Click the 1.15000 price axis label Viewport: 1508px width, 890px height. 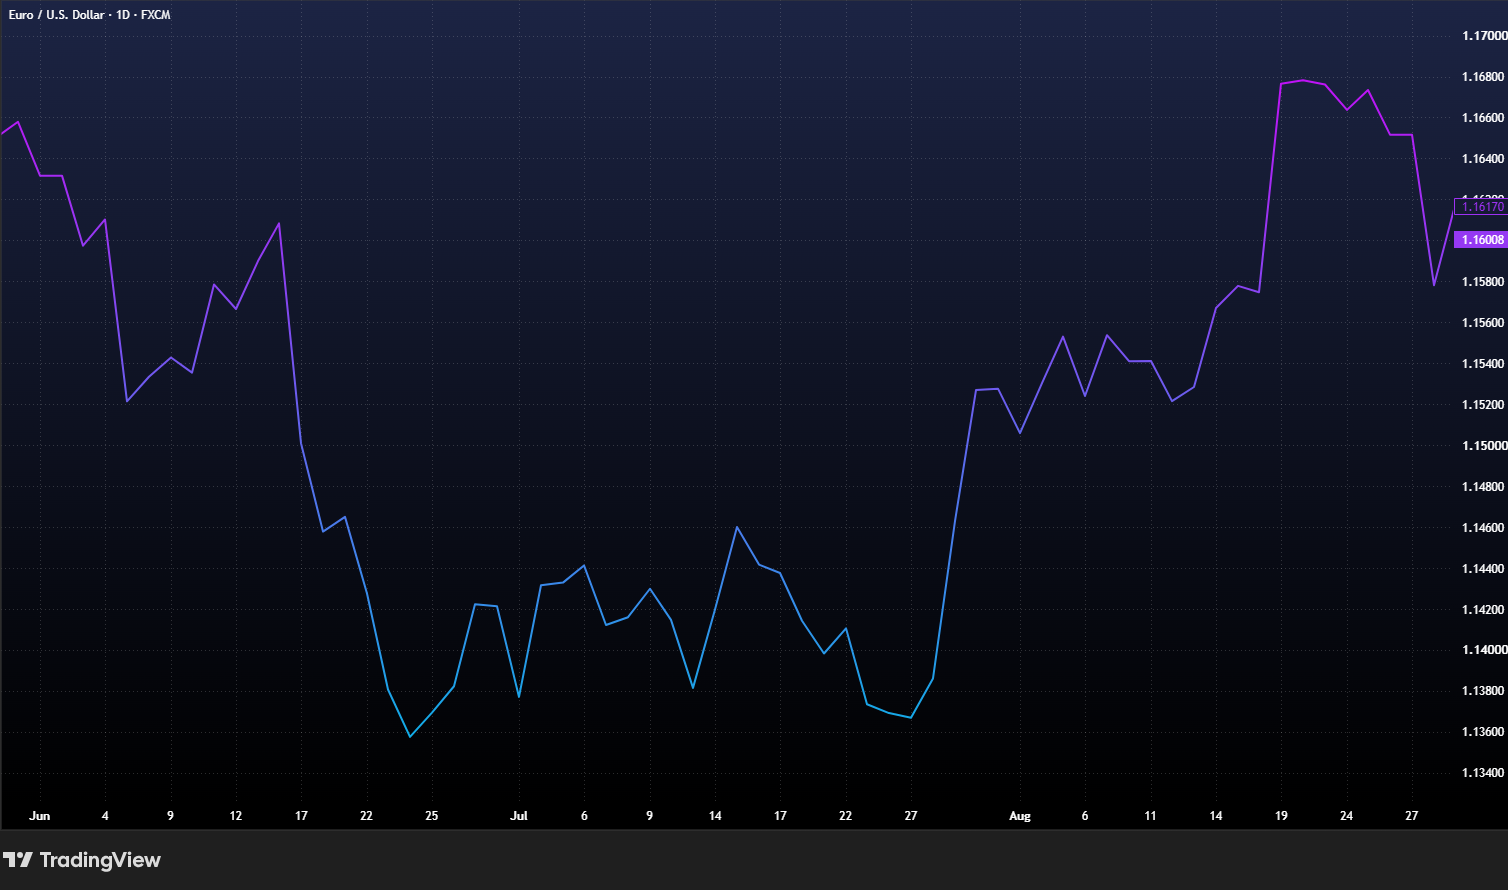[1484, 446]
